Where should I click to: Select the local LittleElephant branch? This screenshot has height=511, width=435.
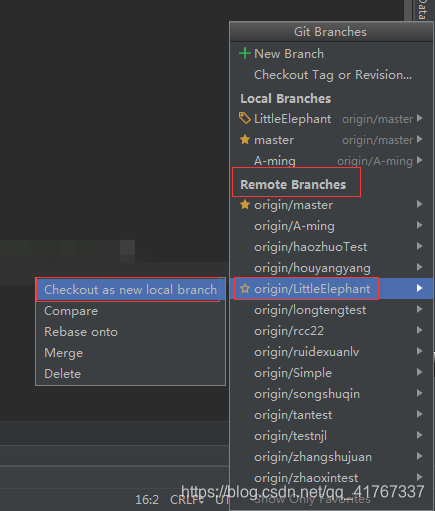point(331,118)
